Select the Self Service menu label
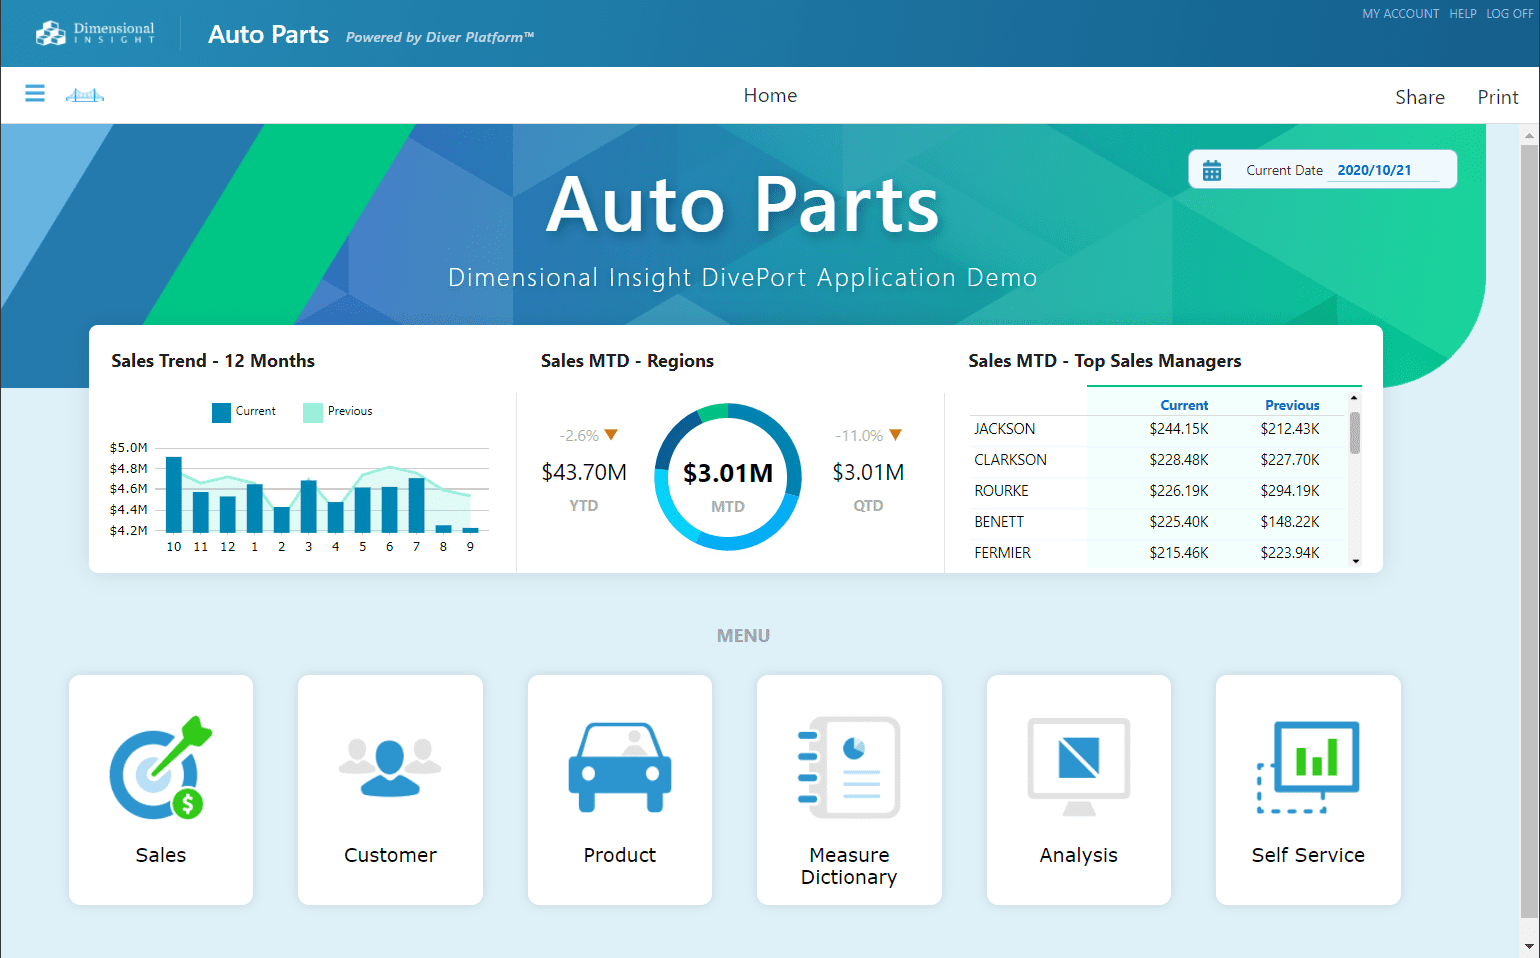This screenshot has width=1540, height=958. click(x=1308, y=855)
